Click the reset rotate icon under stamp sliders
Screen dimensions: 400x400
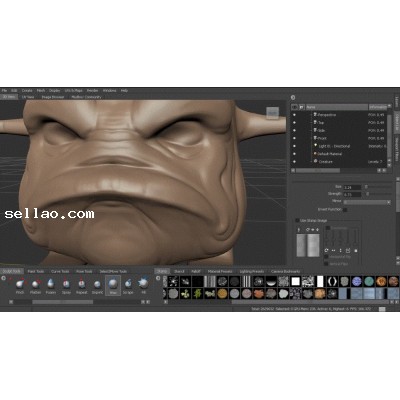326,250
